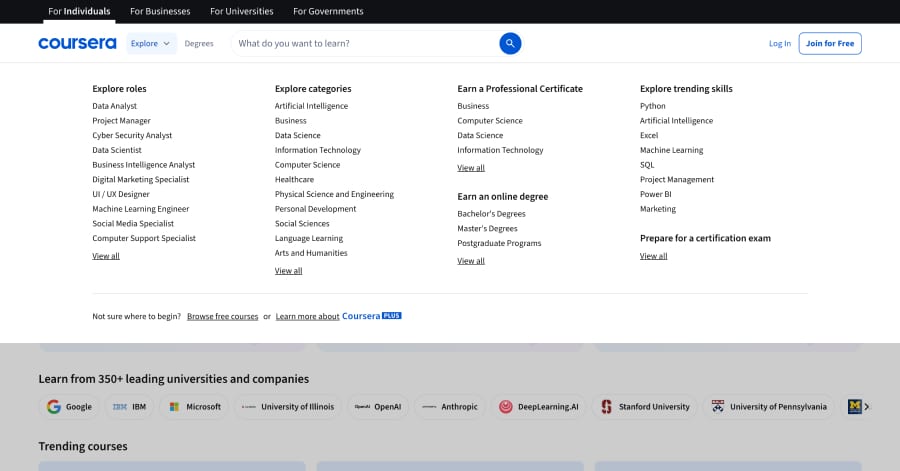Open Information Technology under Explore categories
Image resolution: width=900 pixels, height=471 pixels.
click(317, 150)
